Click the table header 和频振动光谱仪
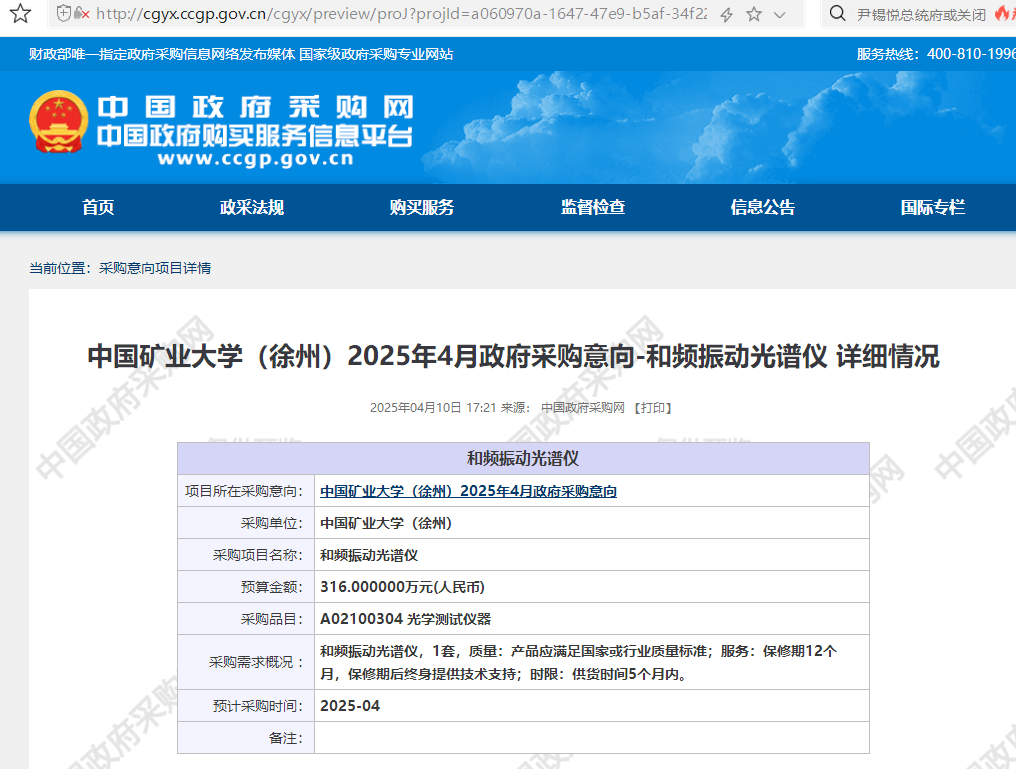 tap(524, 459)
